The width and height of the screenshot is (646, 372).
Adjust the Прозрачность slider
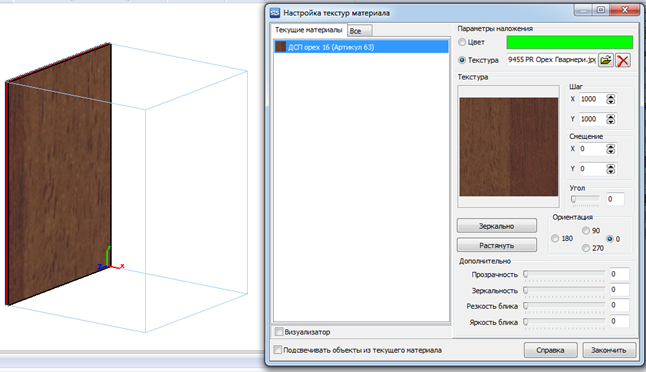(x=564, y=274)
